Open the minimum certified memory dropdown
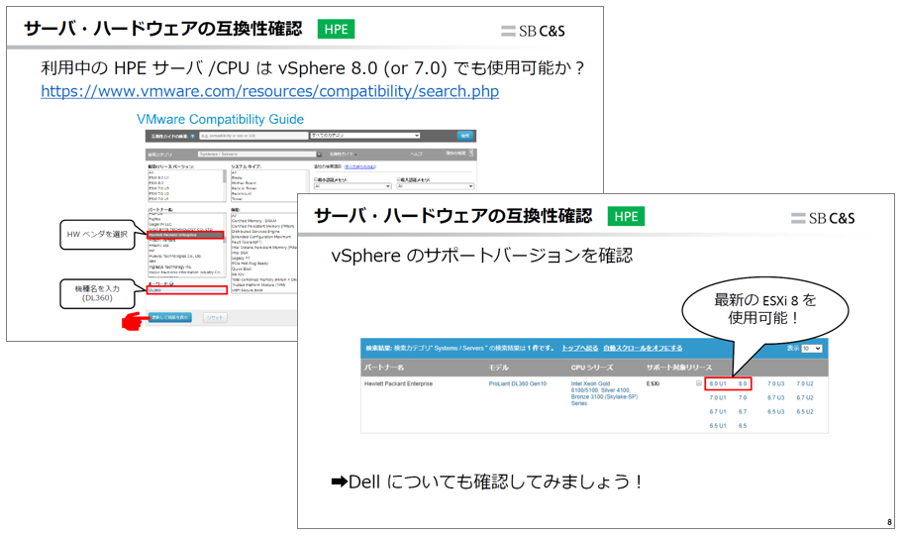The height and width of the screenshot is (536, 906). (x=352, y=186)
